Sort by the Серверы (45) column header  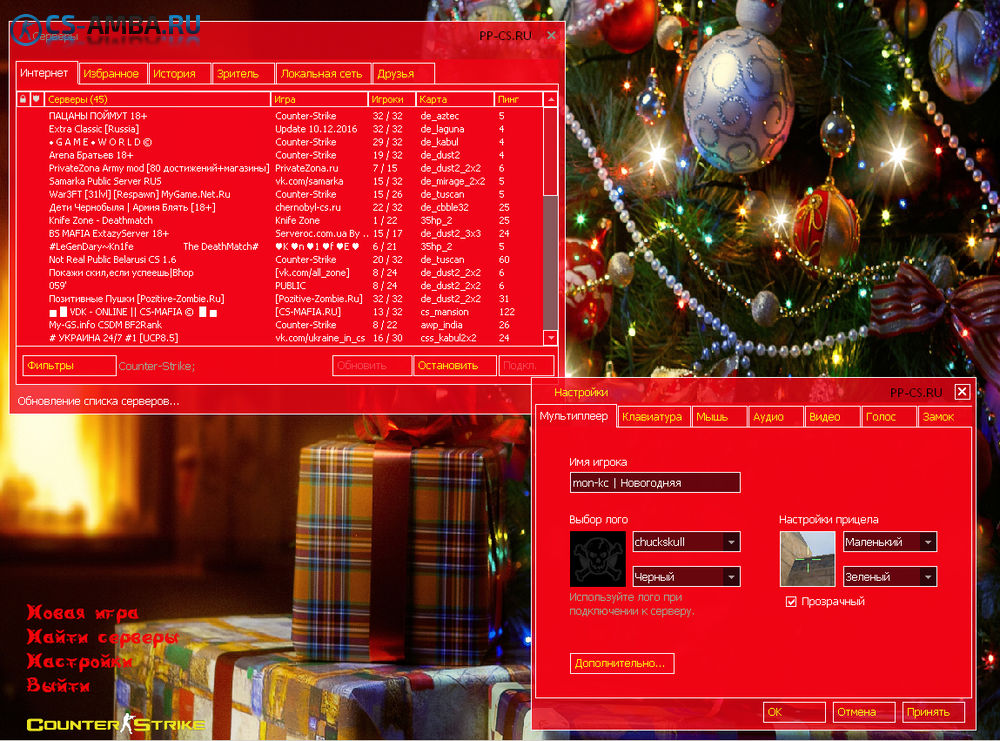tap(158, 99)
